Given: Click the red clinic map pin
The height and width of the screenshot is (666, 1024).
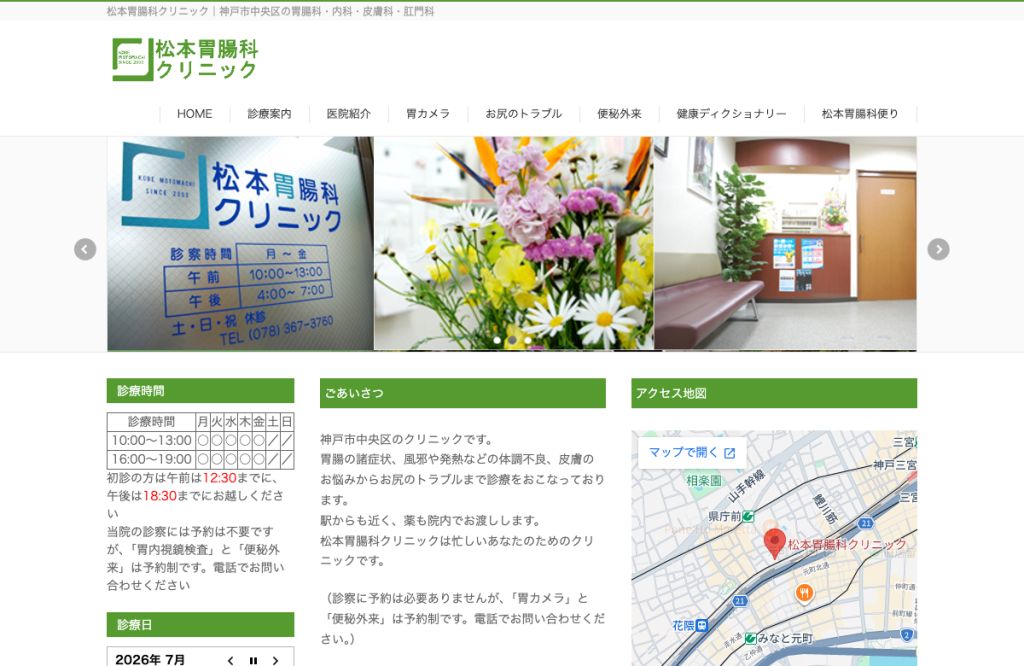Looking at the screenshot, I should pos(775,544).
